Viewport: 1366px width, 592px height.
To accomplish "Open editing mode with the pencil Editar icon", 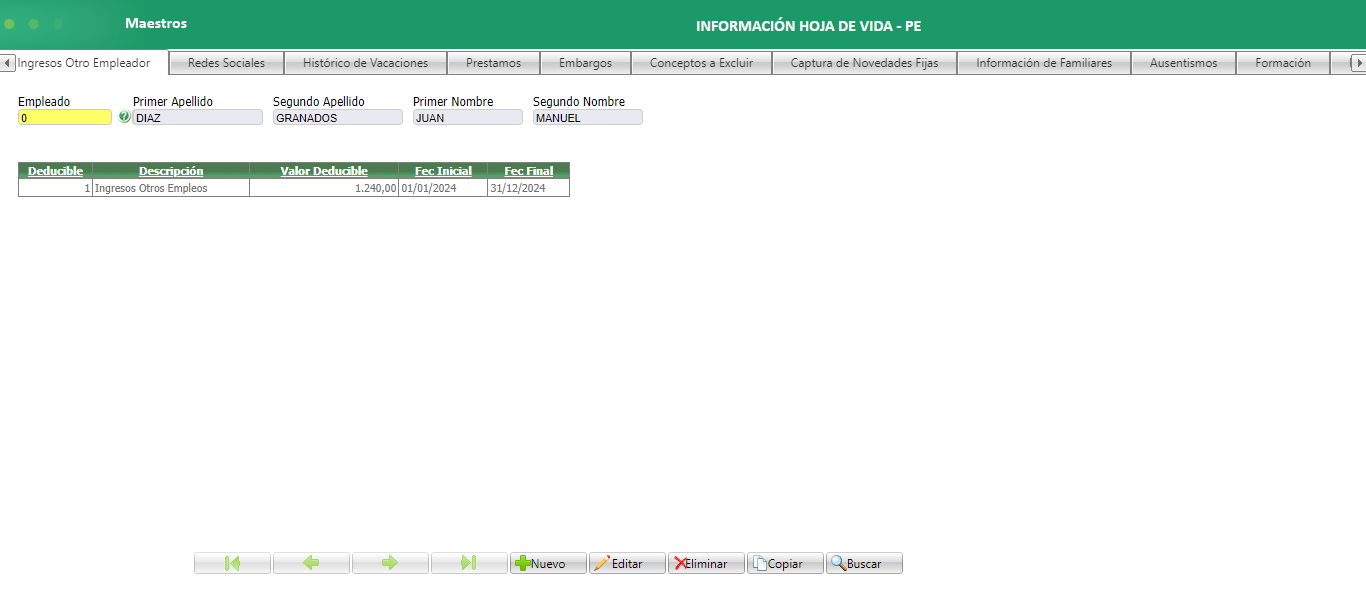I will [x=626, y=563].
